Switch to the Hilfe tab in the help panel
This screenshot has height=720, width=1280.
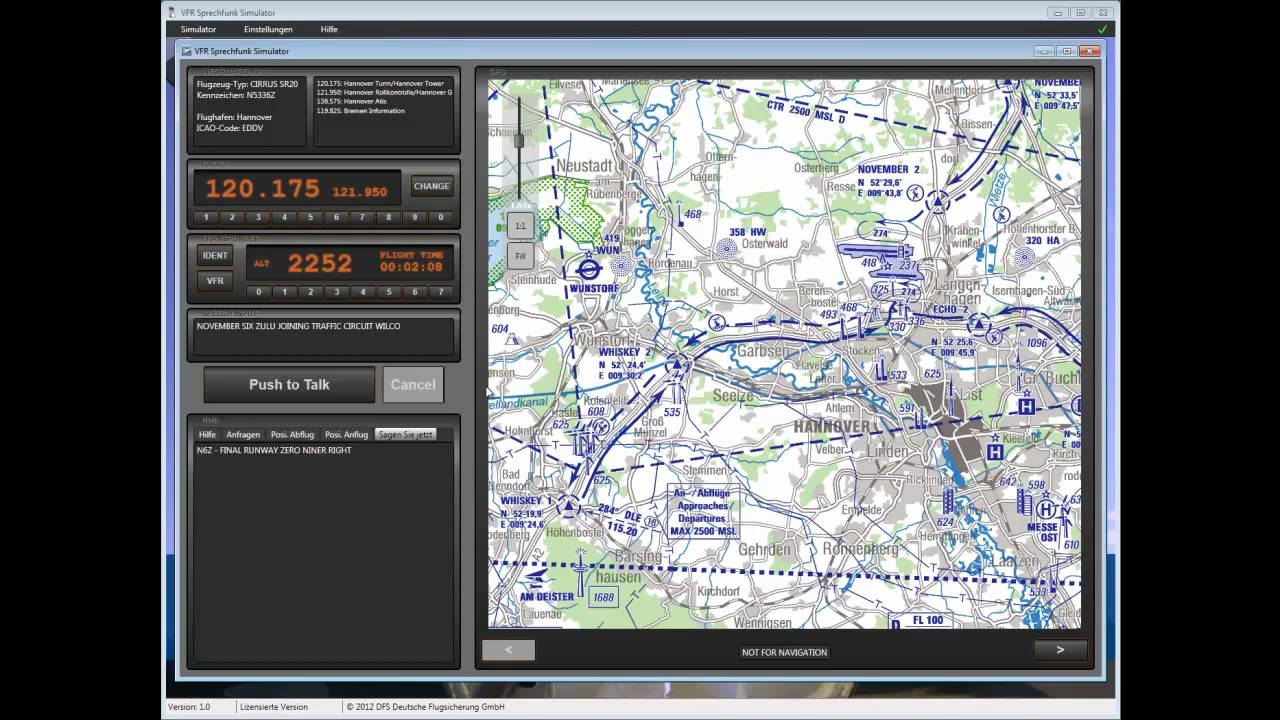pyautogui.click(x=207, y=435)
